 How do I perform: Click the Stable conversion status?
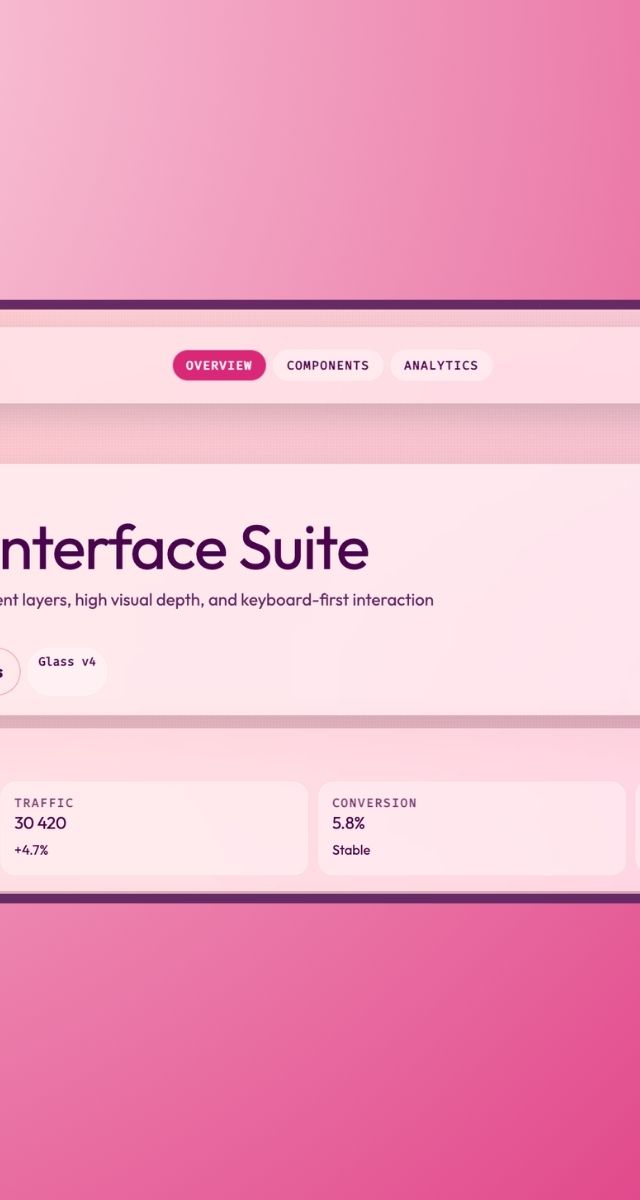coord(351,850)
